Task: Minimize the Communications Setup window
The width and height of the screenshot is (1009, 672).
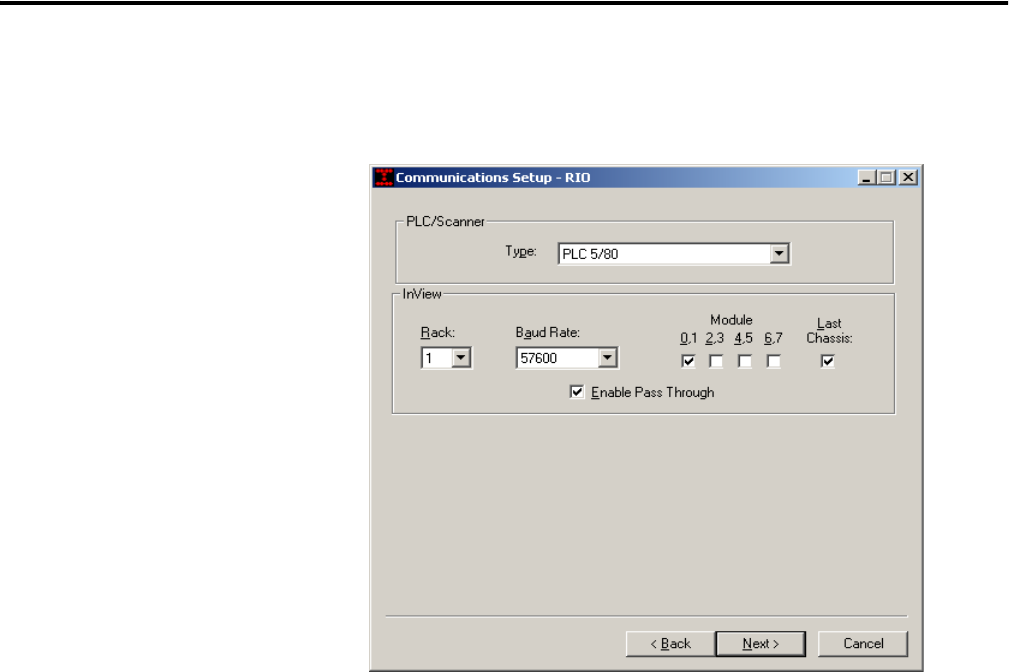Action: (866, 177)
